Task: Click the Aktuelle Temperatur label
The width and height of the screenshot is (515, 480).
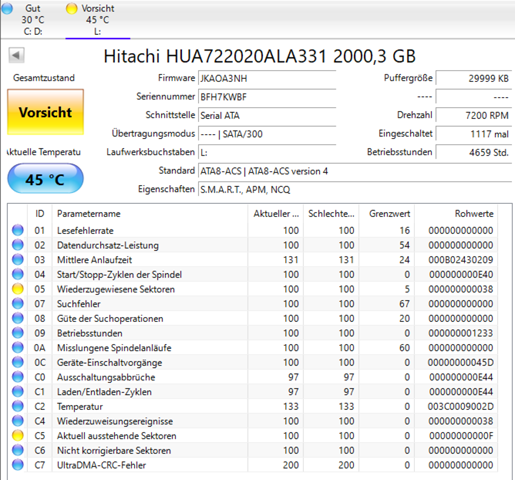Action: 44,152
